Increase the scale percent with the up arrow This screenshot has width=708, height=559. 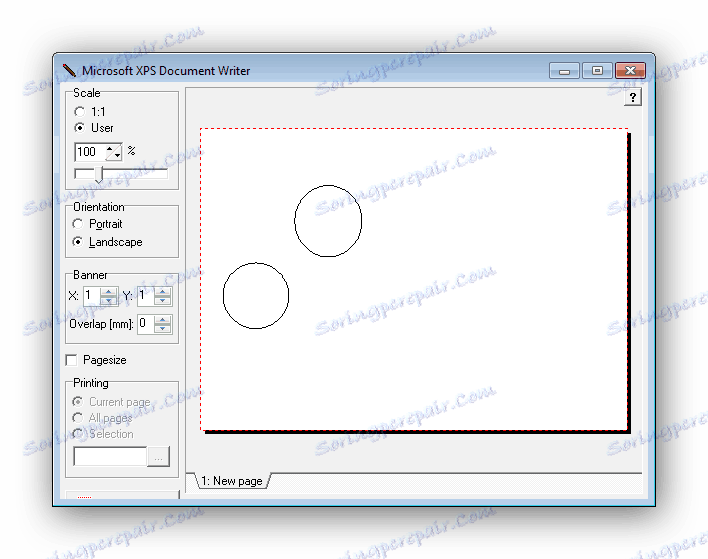110,148
